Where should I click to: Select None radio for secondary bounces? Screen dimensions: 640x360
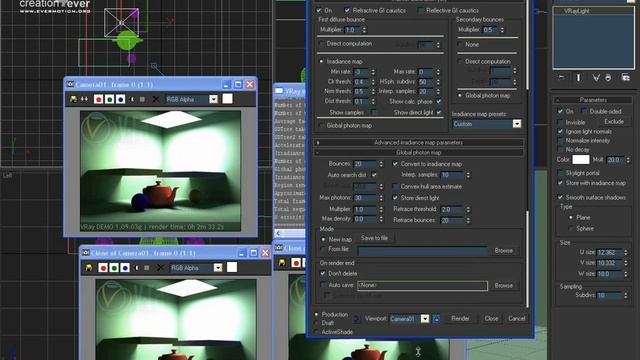[x=460, y=44]
